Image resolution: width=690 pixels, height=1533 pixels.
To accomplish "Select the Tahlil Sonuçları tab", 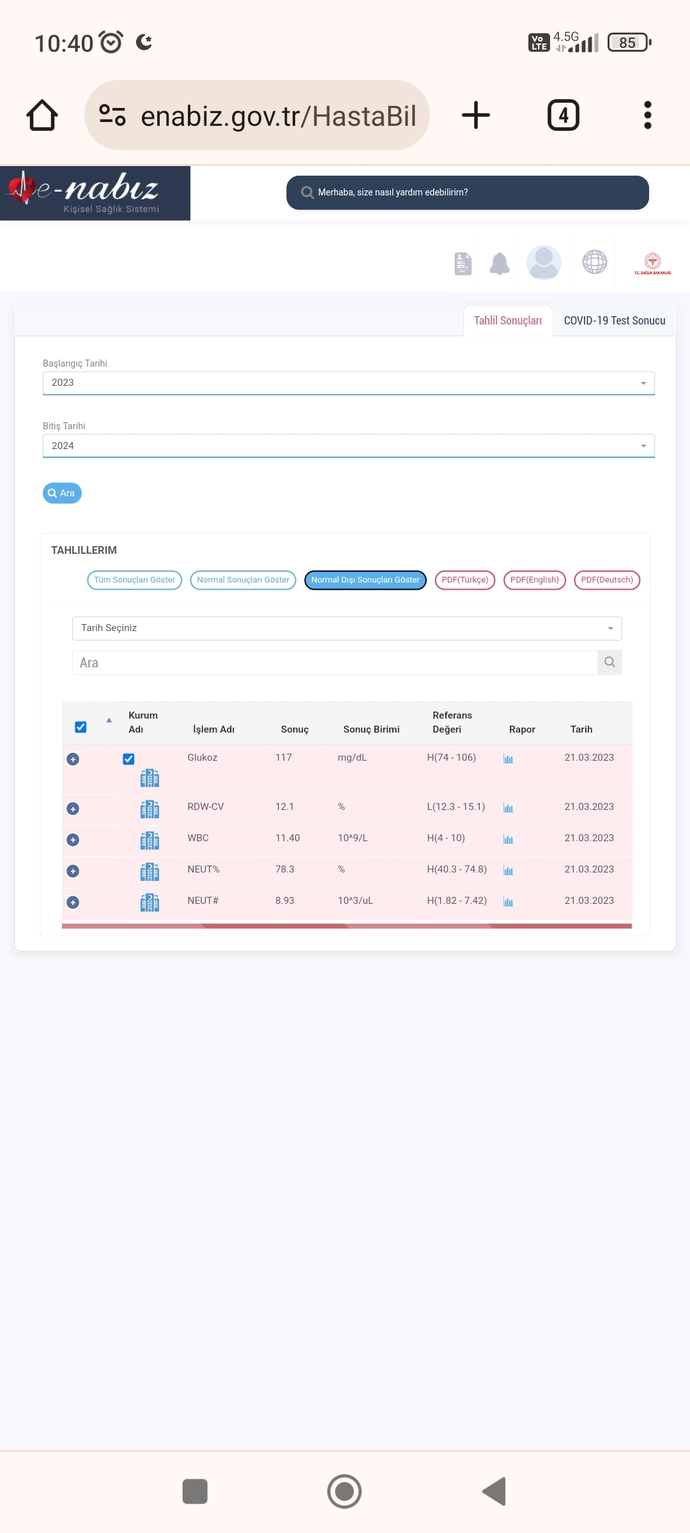I will point(508,321).
